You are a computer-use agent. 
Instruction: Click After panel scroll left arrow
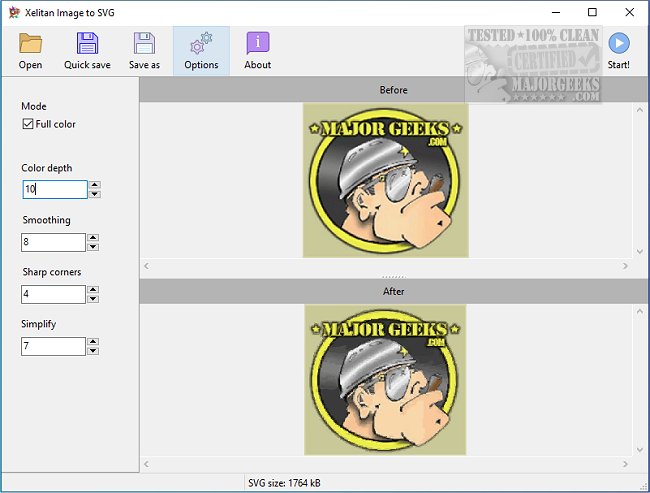pyautogui.click(x=147, y=464)
